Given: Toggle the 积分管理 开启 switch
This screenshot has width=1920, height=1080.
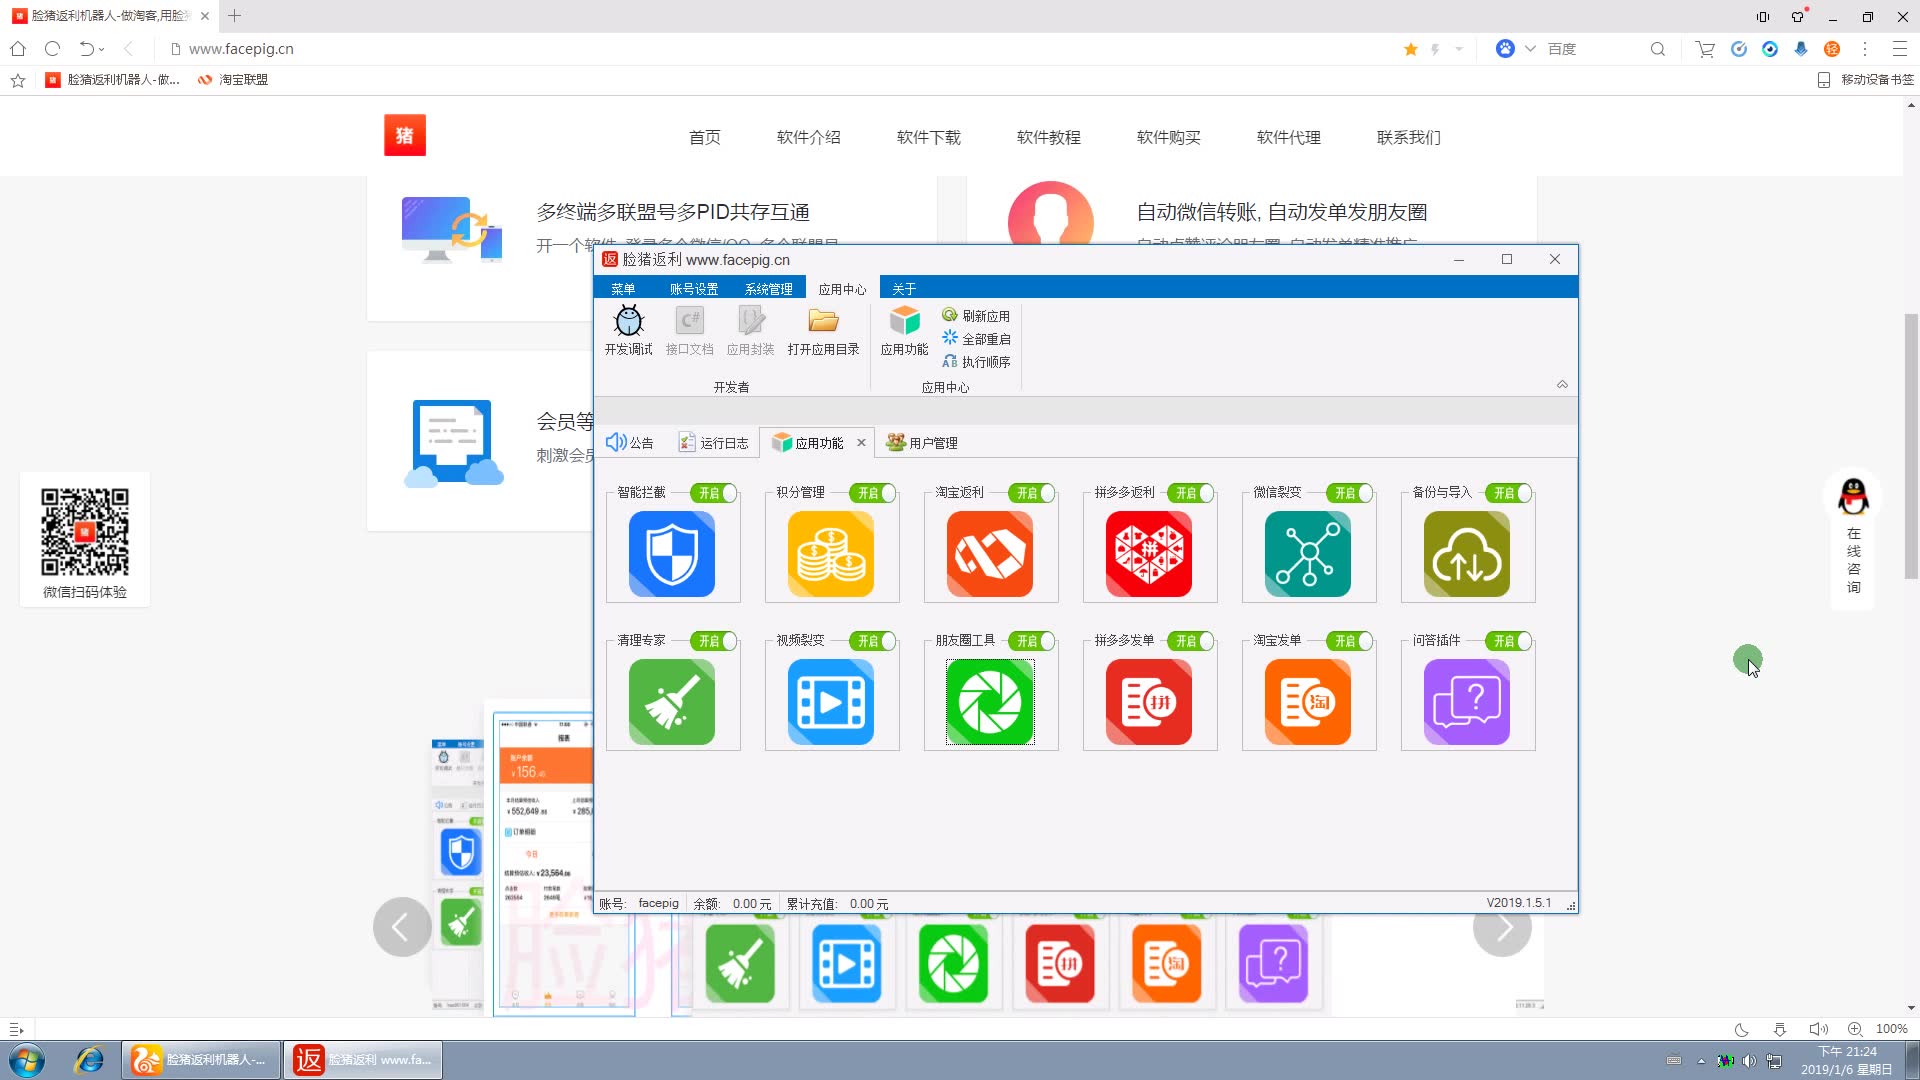Looking at the screenshot, I should click(873, 493).
